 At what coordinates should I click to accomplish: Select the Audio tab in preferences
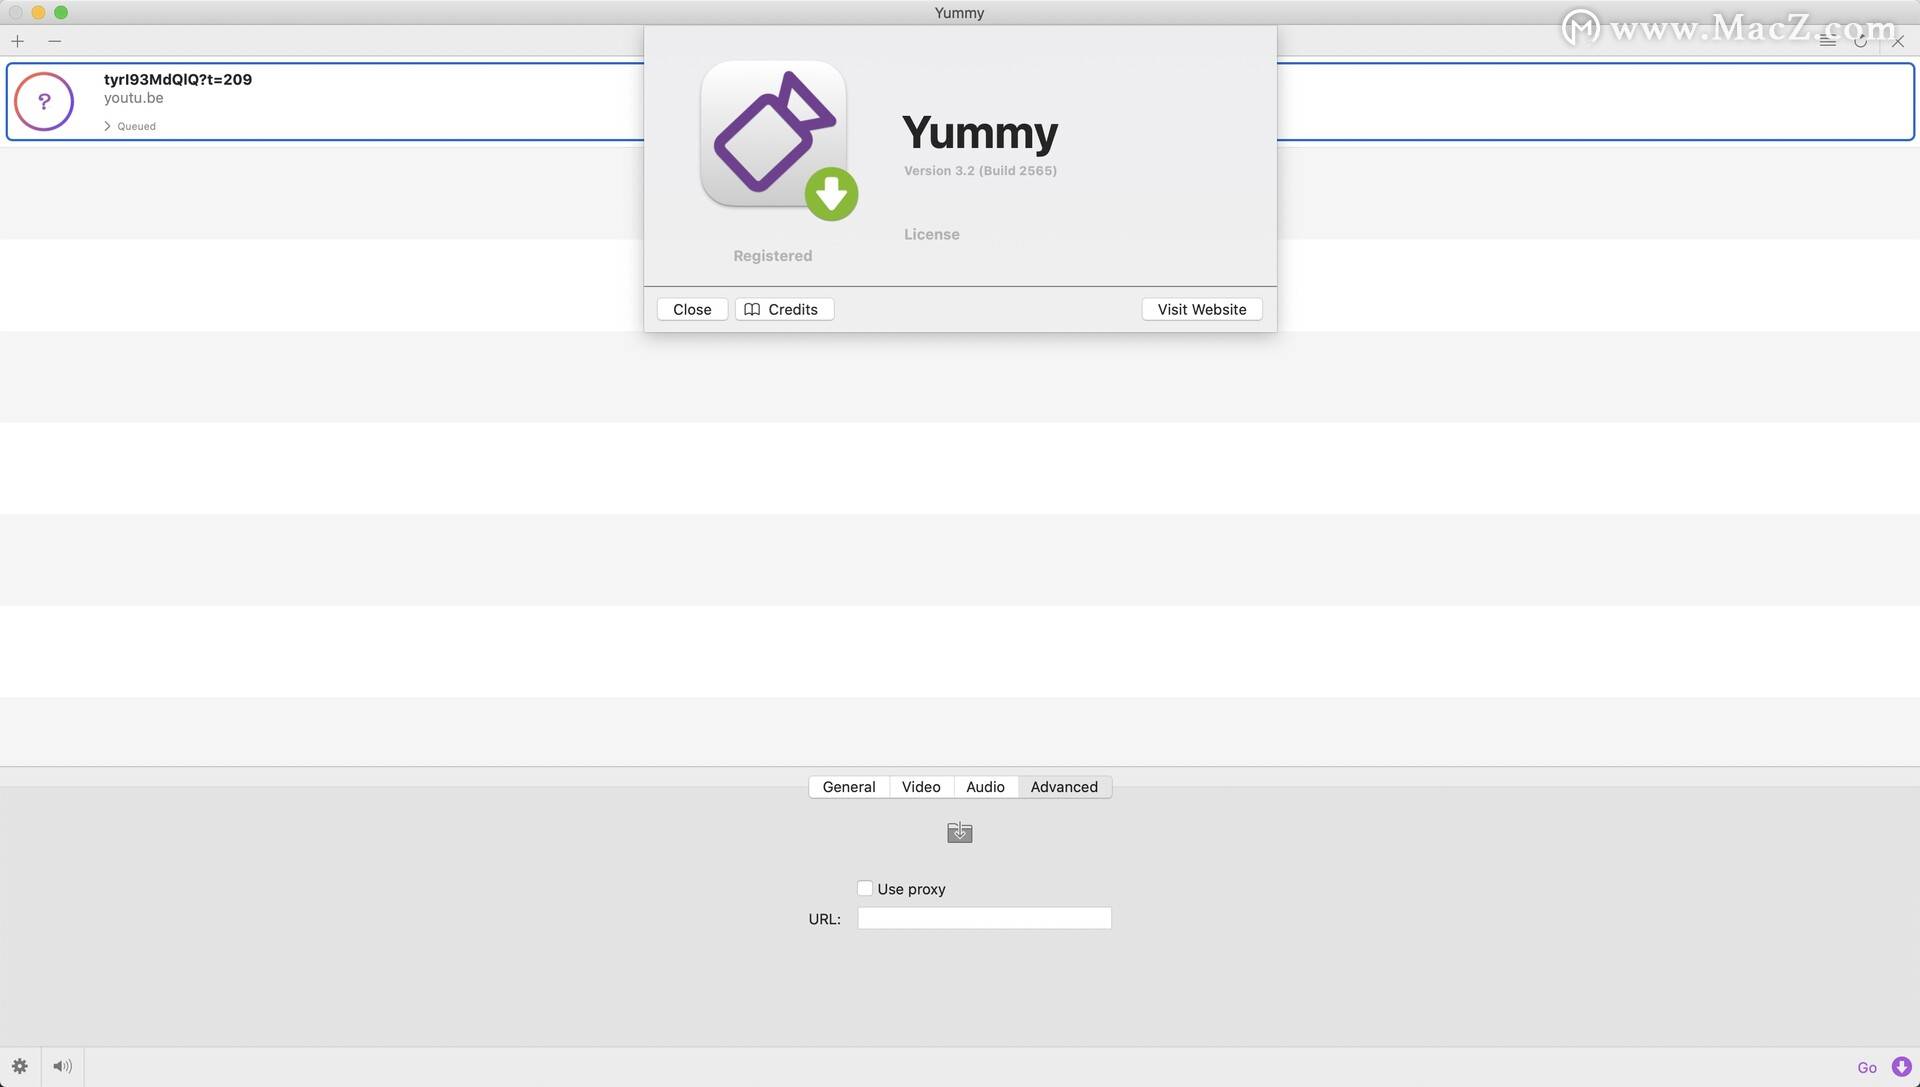(984, 786)
